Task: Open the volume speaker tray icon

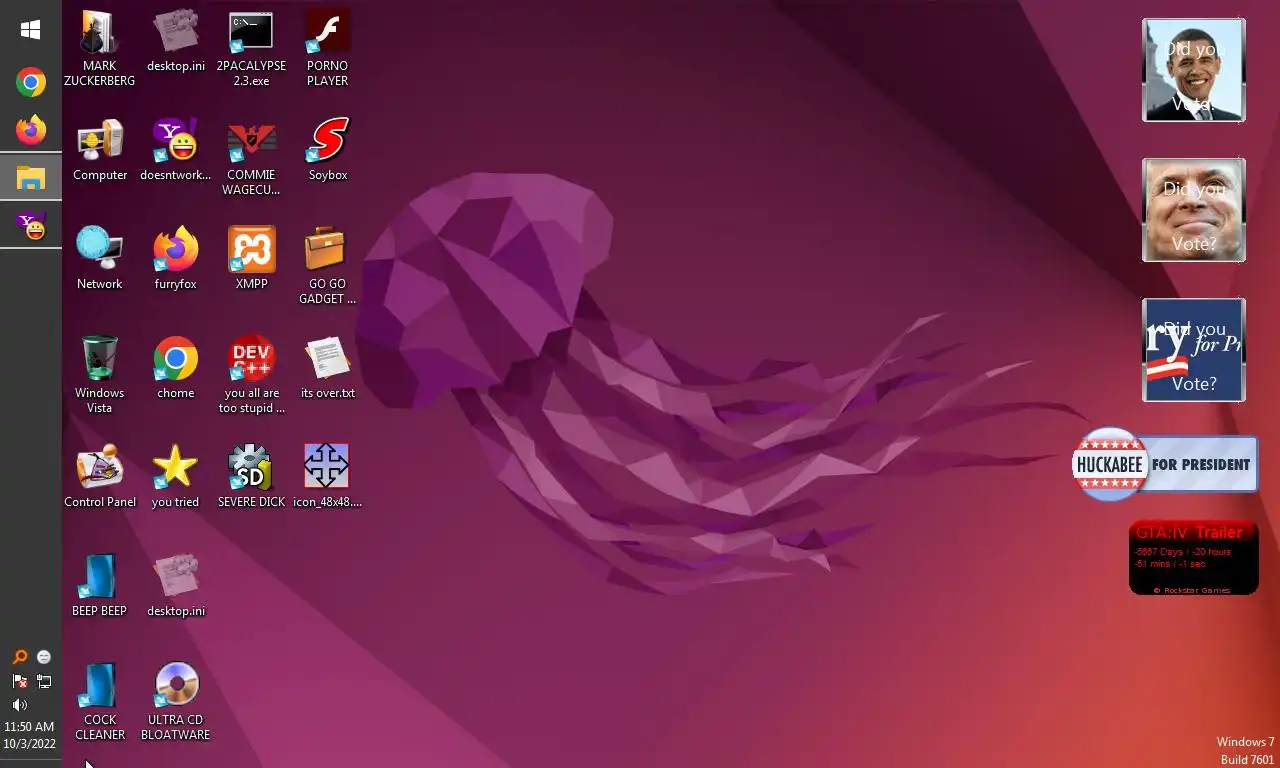Action: [19, 705]
